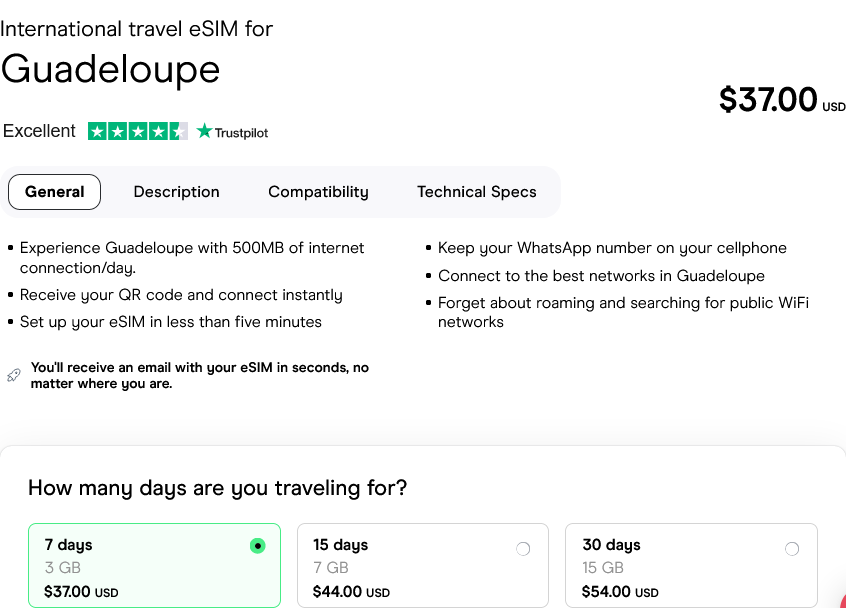Select the General tab

click(55, 192)
